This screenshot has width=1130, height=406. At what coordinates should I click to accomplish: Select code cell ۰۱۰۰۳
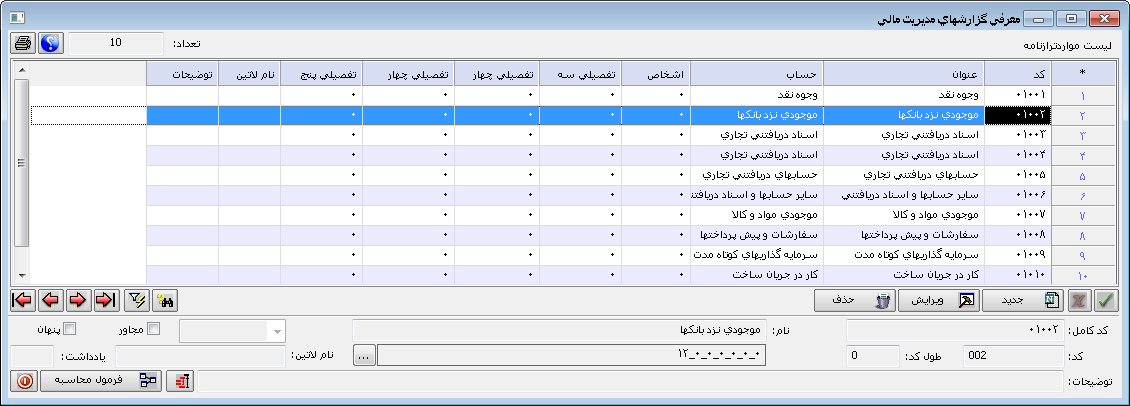click(1018, 136)
